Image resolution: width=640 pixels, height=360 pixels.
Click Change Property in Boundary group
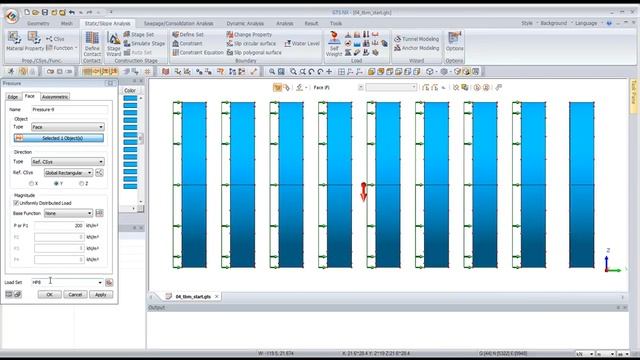249,35
